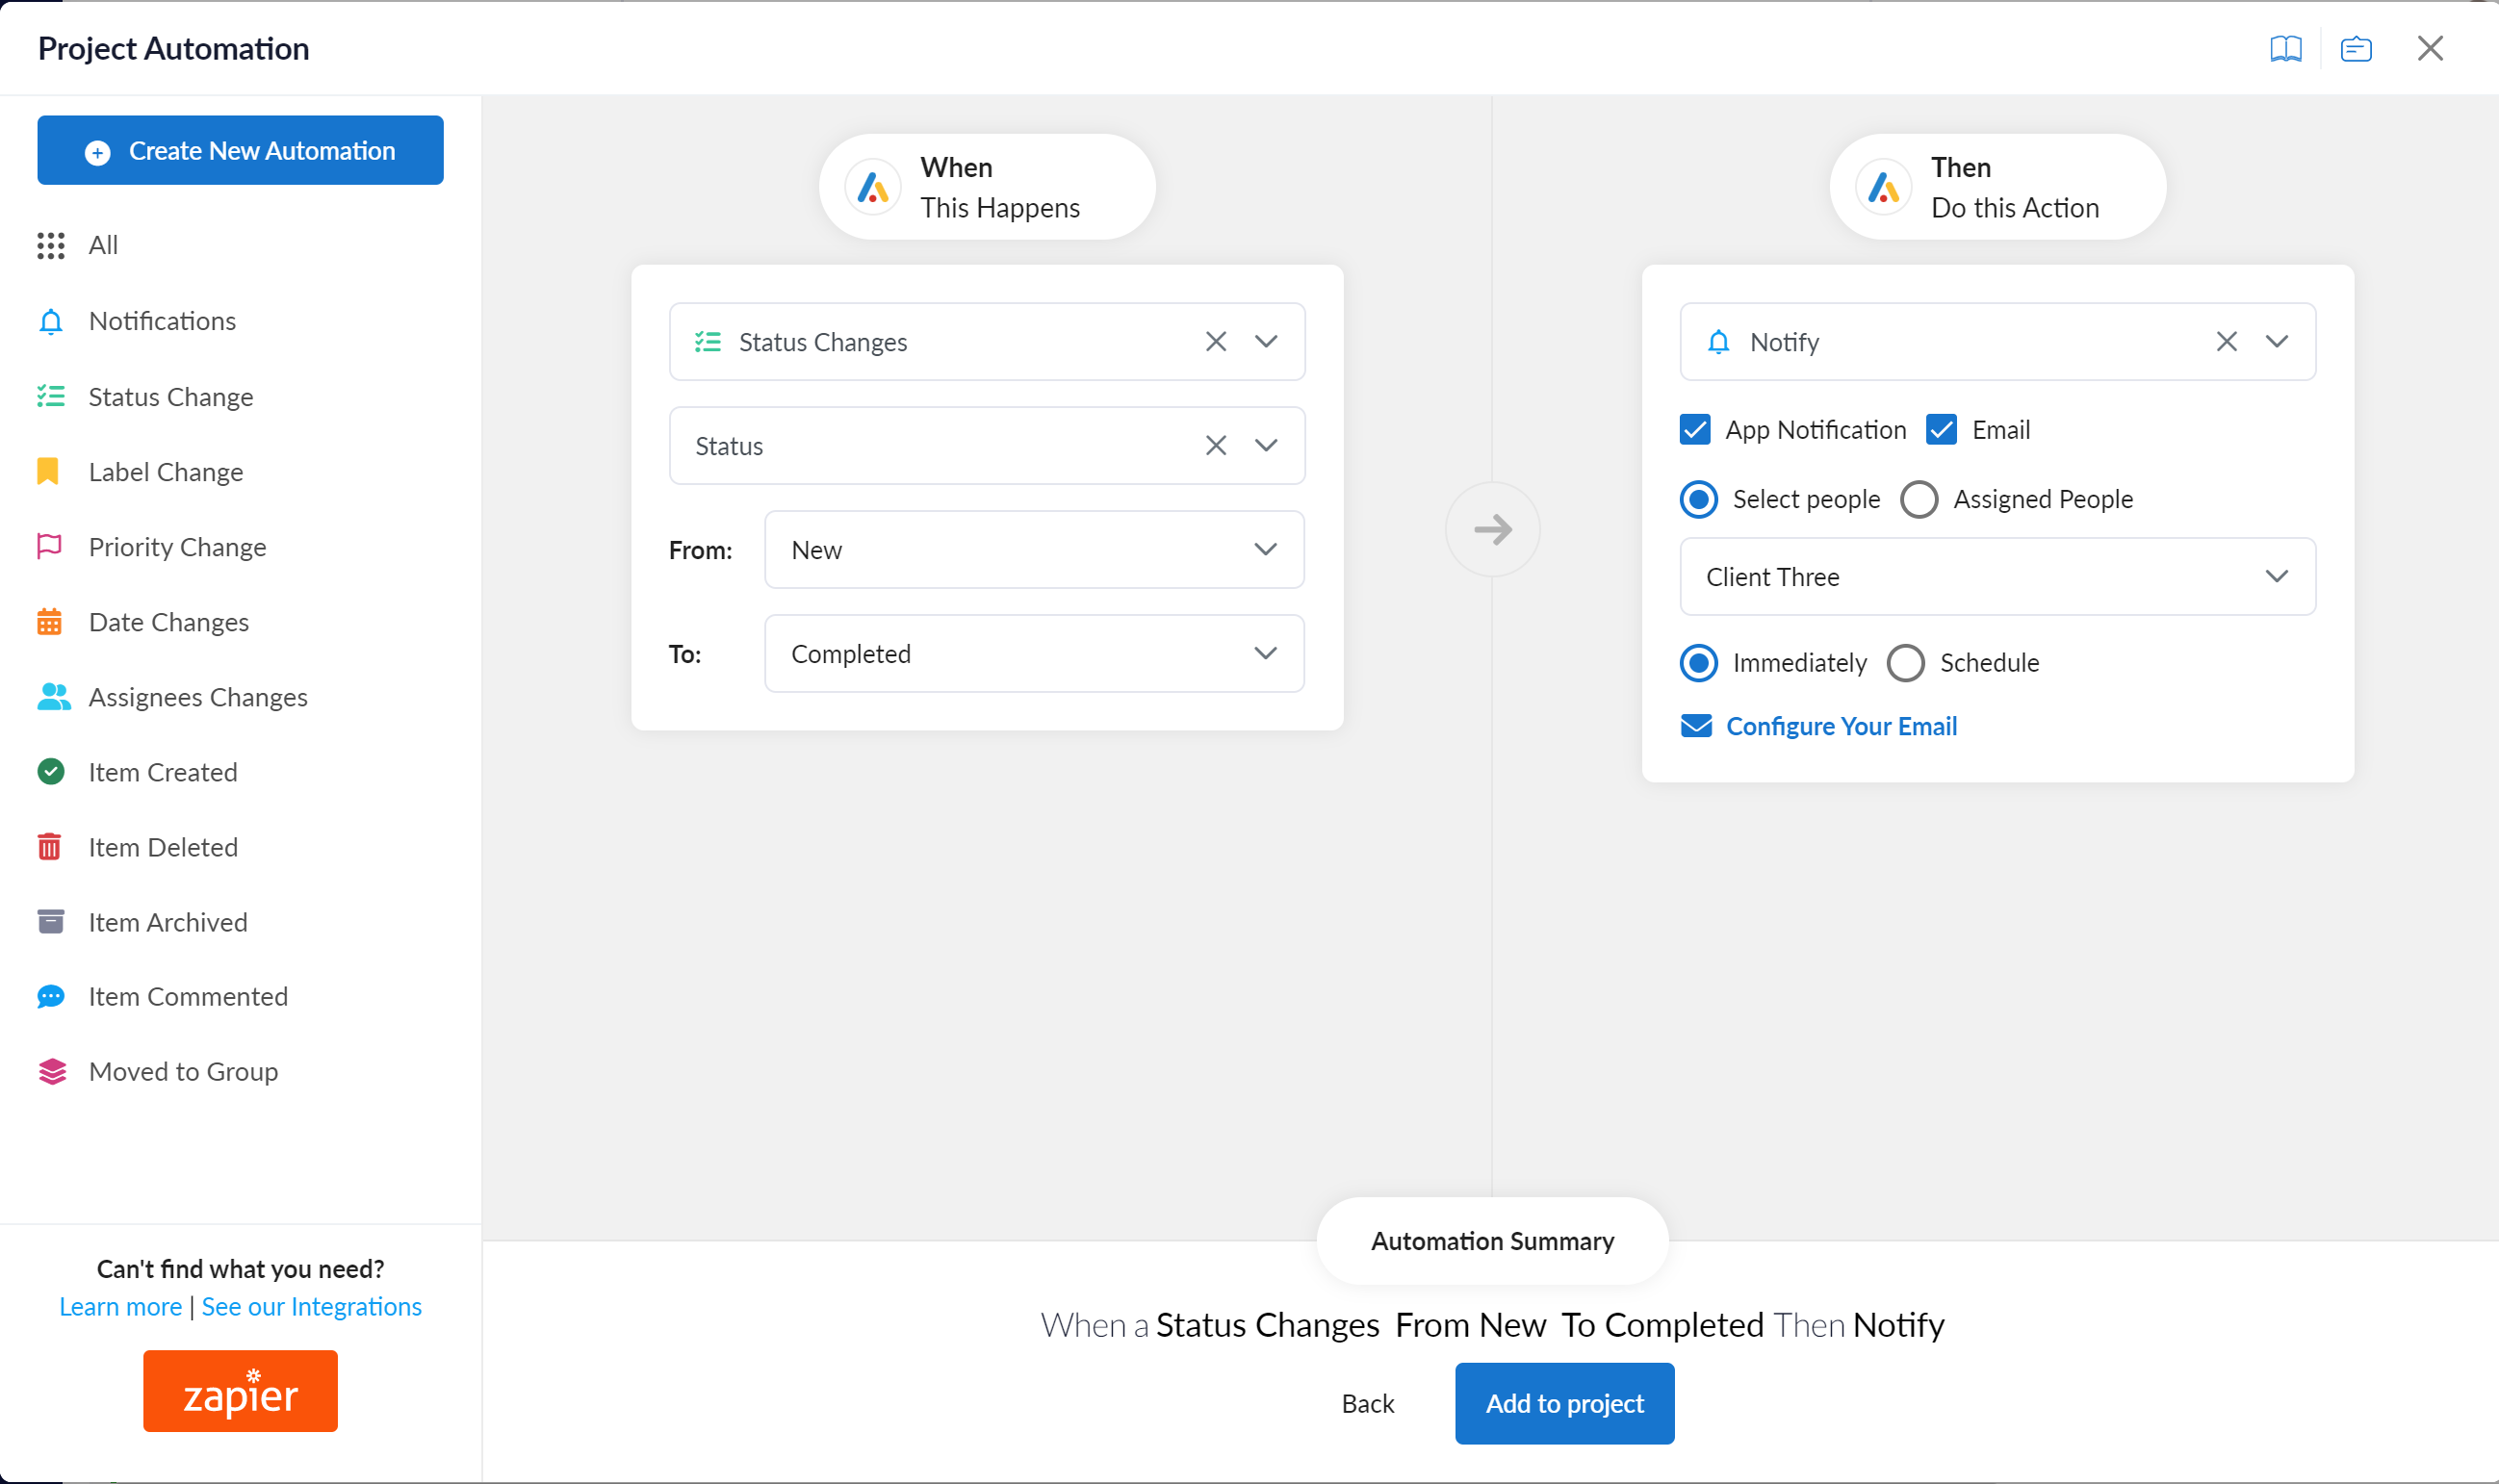Select Priority Change in the sidebar

[x=177, y=547]
